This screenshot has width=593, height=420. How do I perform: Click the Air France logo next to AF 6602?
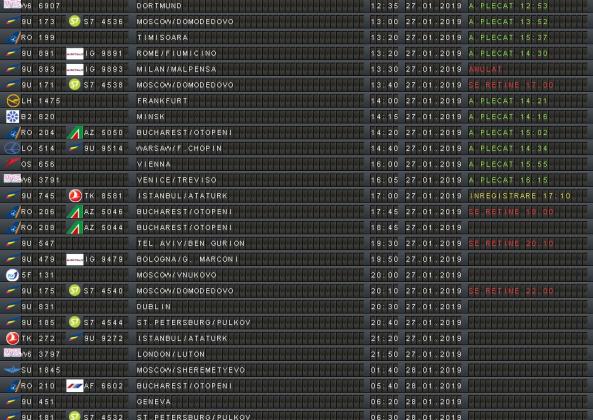pyautogui.click(x=75, y=386)
